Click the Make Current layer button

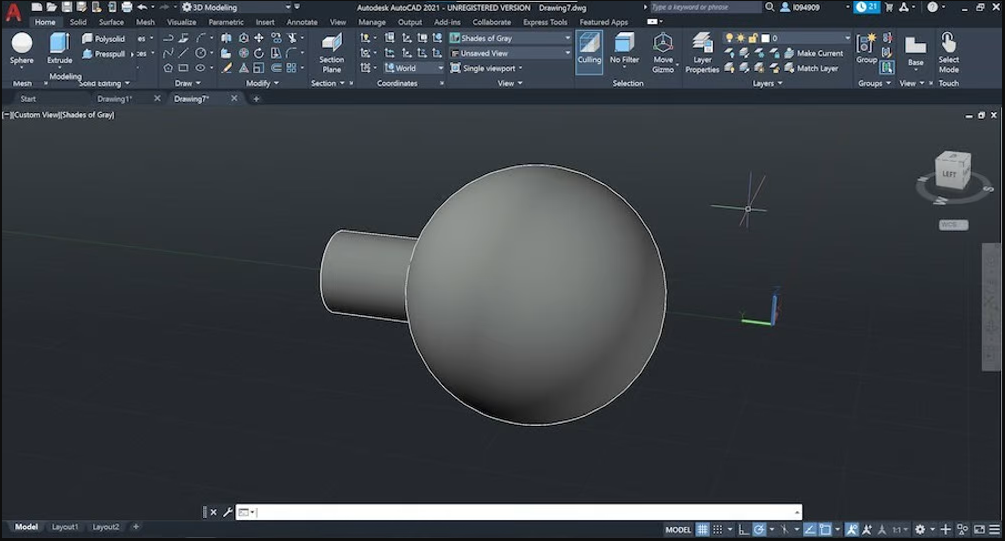click(814, 53)
